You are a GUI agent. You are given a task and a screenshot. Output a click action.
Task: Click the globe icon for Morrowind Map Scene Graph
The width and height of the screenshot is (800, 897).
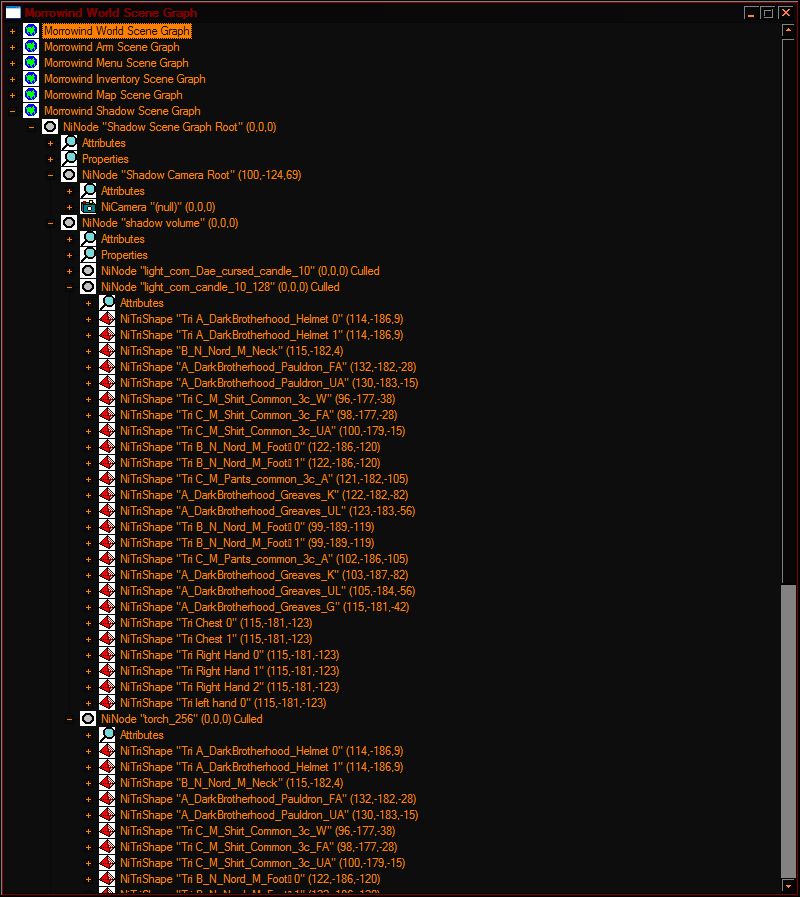click(31, 94)
